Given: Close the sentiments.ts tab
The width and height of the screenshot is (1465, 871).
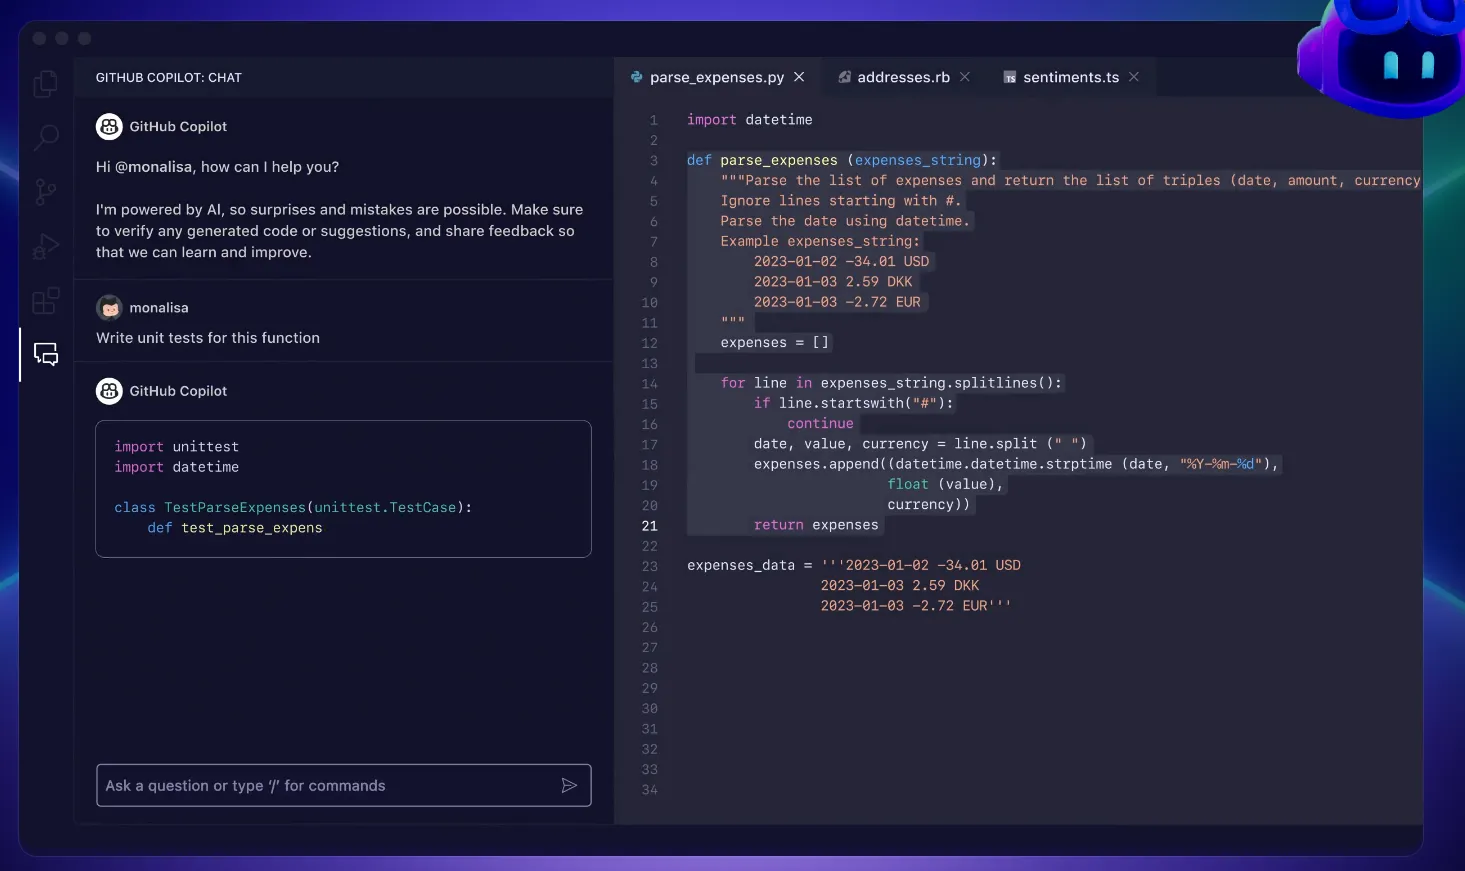Looking at the screenshot, I should [x=1134, y=77].
